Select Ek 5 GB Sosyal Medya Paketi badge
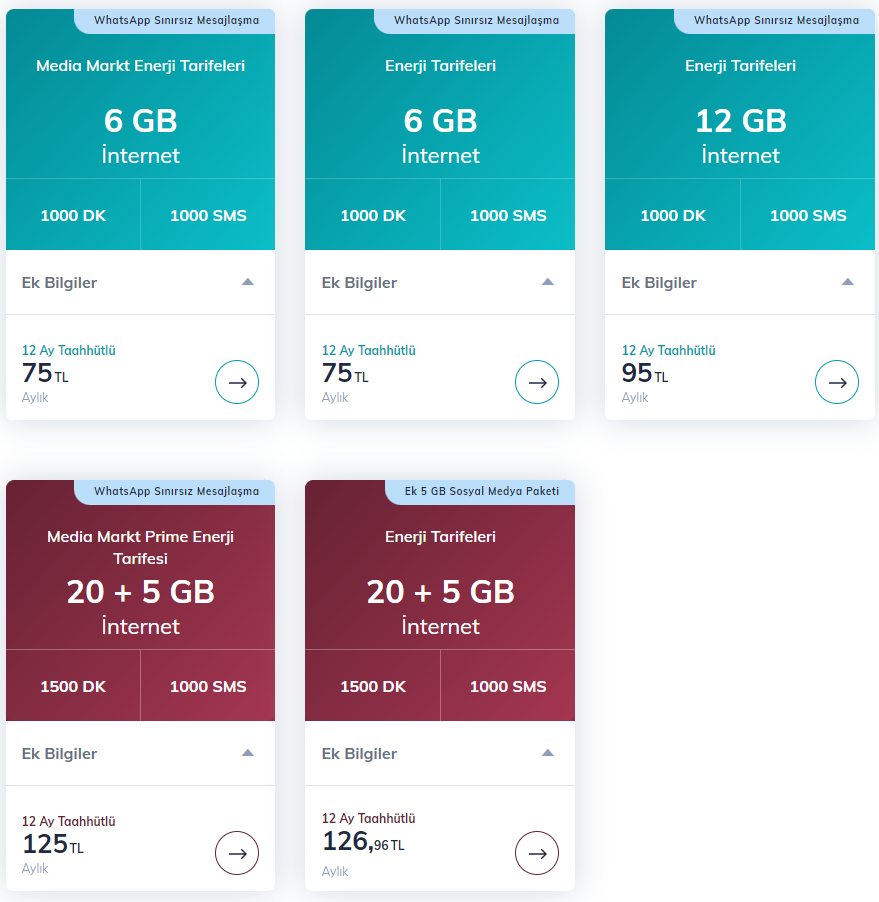Screen dimensions: 879x902 481,492
